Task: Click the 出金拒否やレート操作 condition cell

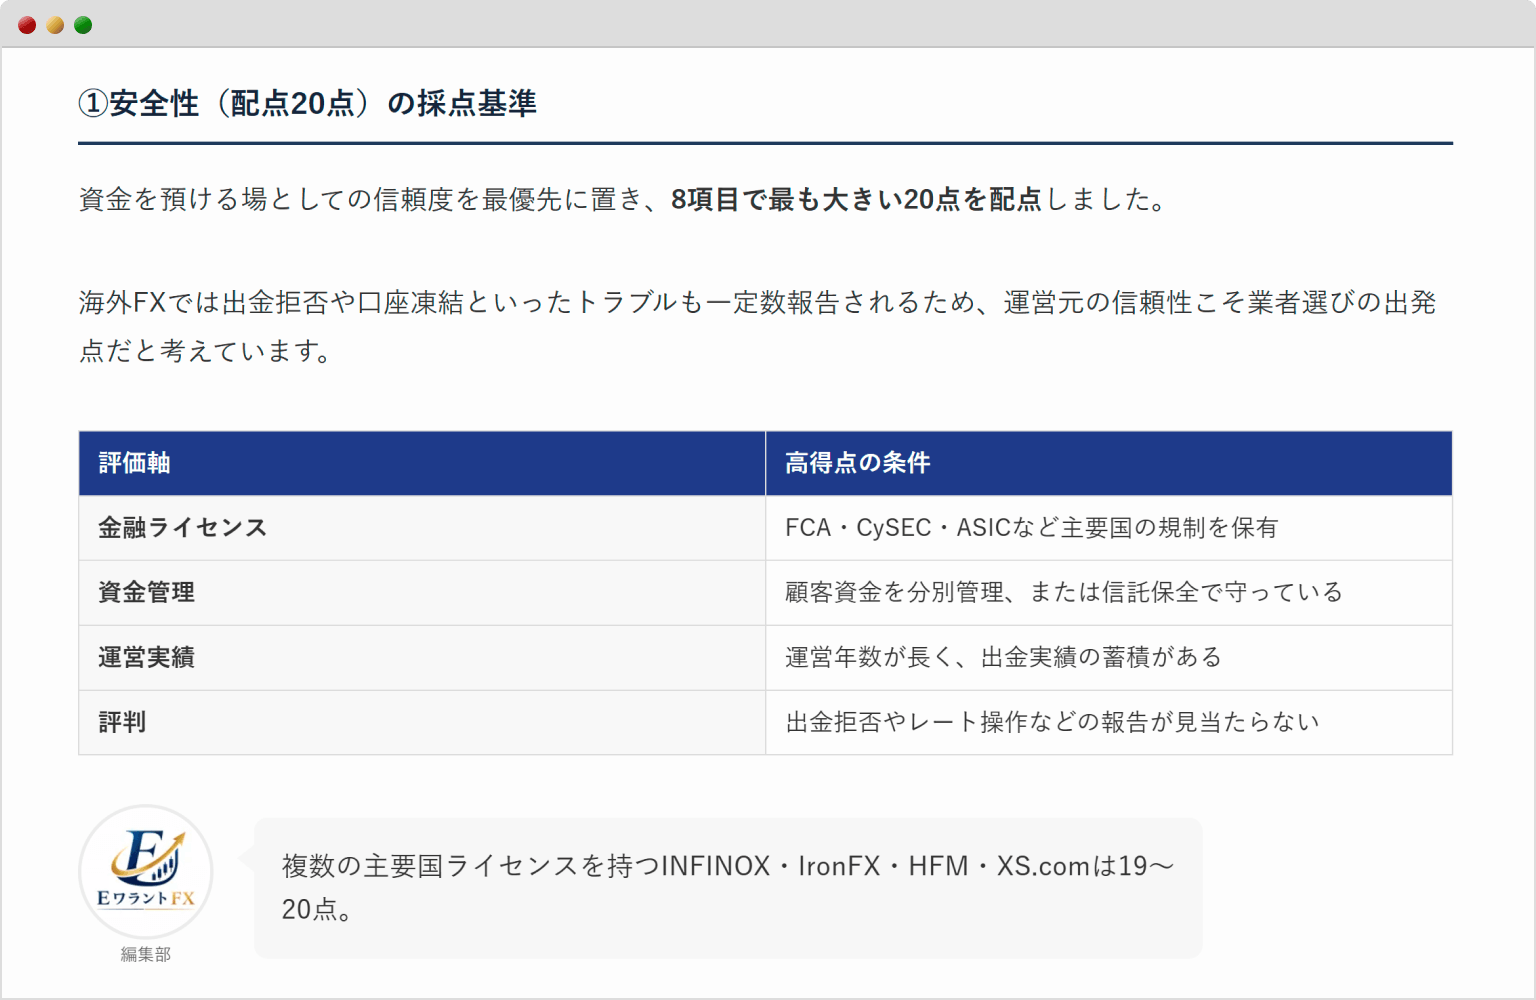Action: (1109, 722)
